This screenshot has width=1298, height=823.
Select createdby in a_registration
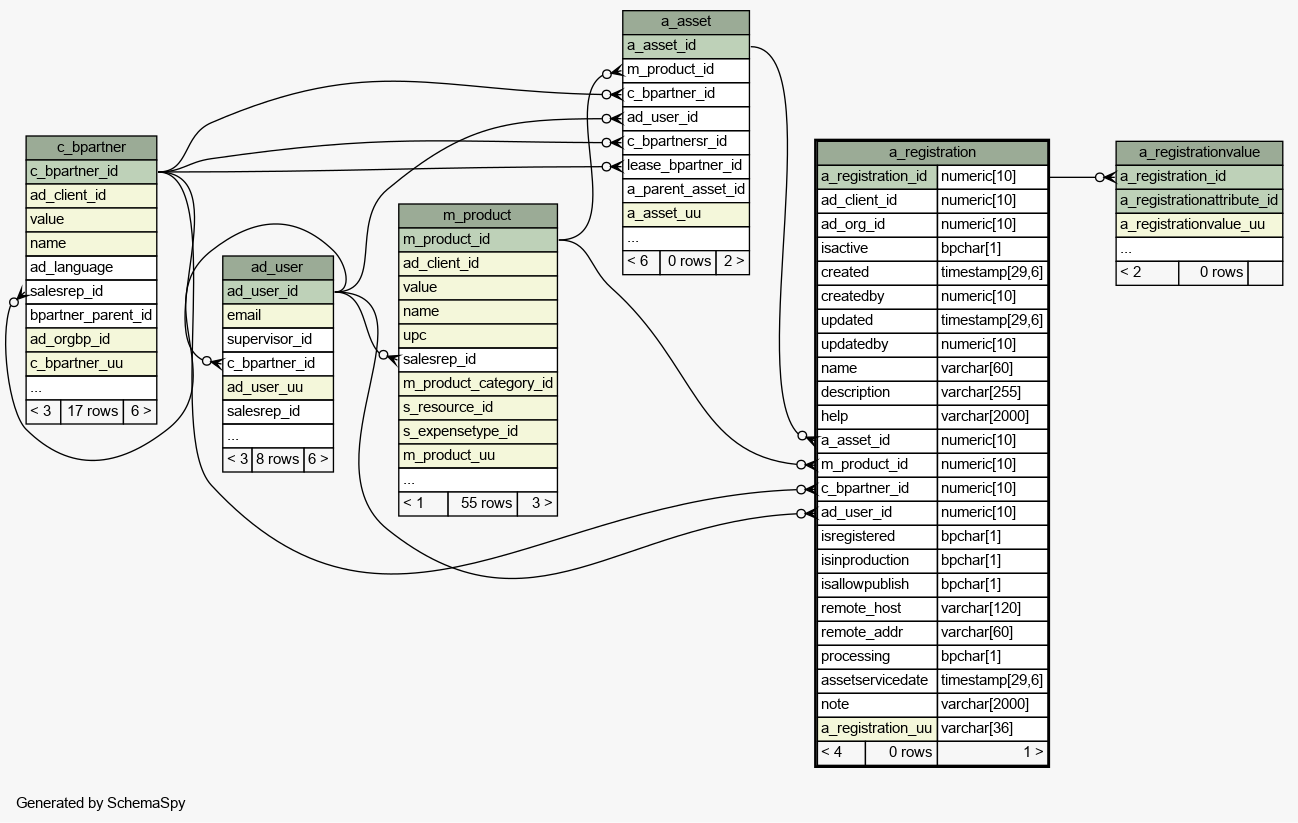877,296
